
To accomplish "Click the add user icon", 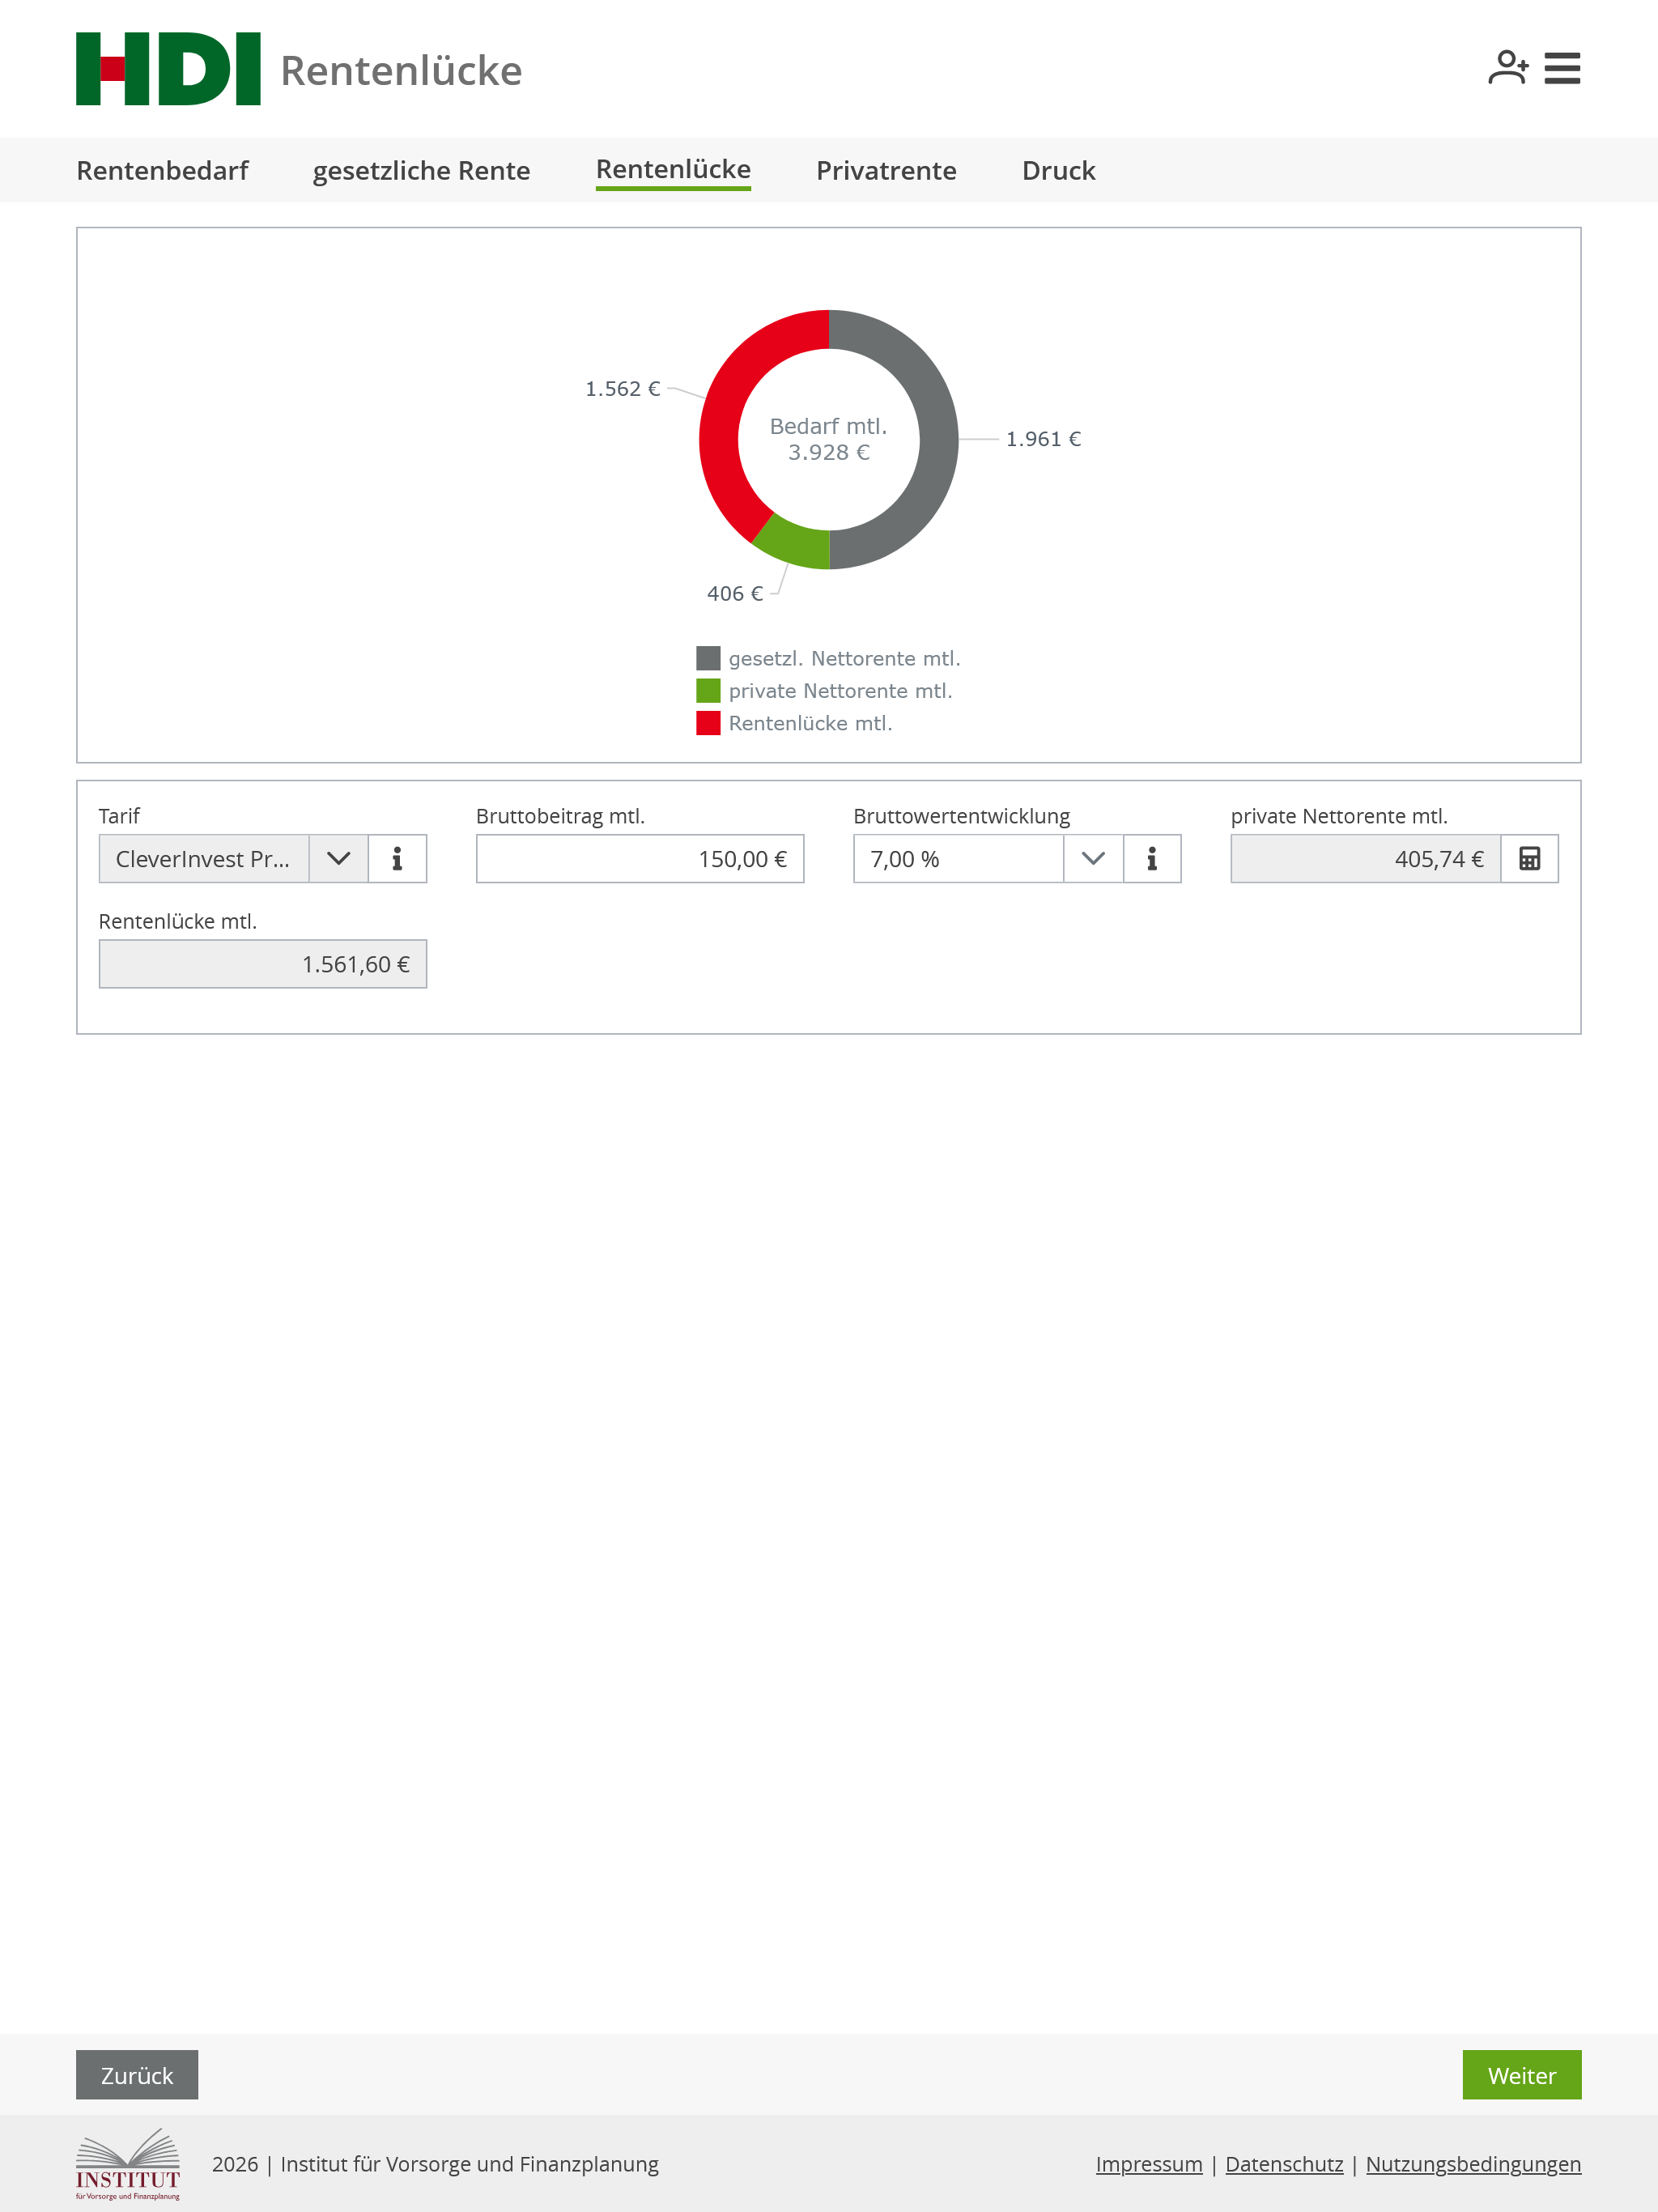I will coord(1507,68).
